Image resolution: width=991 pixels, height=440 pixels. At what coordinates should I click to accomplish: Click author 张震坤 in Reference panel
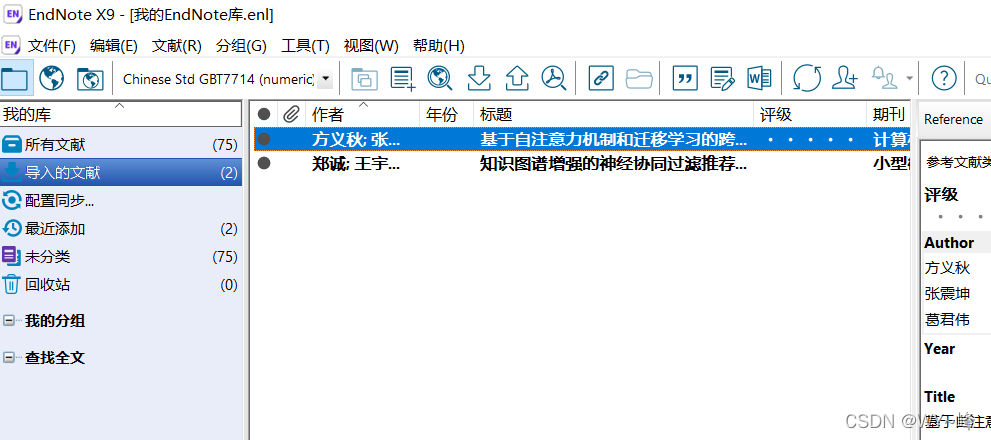coord(947,293)
